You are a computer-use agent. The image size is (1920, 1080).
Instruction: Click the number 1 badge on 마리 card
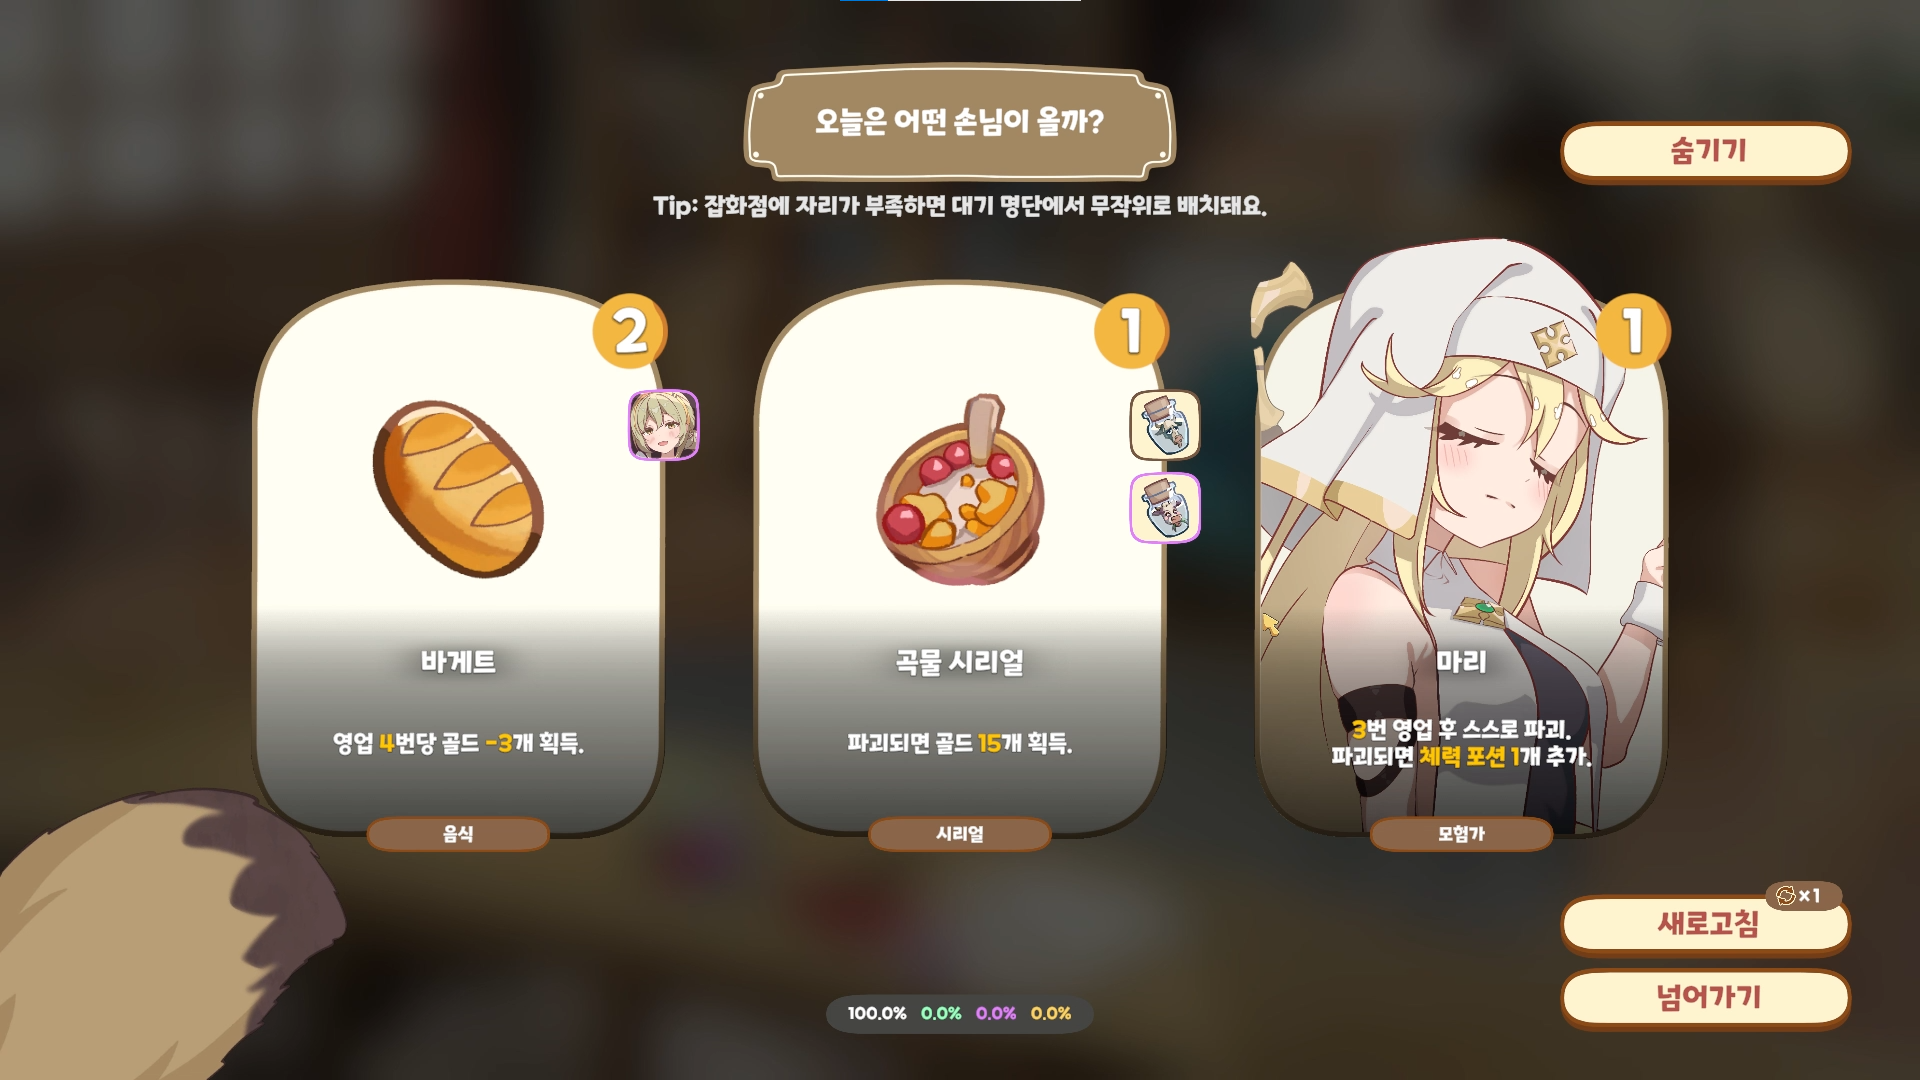coord(1633,331)
